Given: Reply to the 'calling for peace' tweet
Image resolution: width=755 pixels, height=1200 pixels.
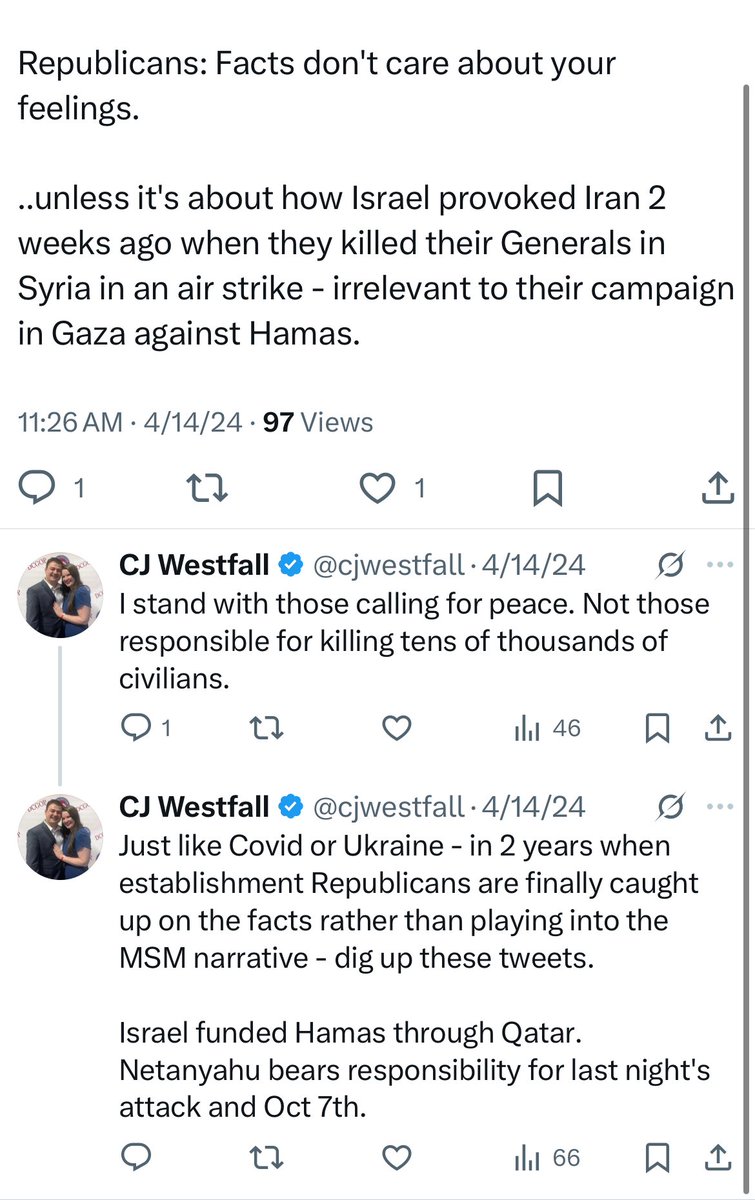Looking at the screenshot, I should [135, 729].
